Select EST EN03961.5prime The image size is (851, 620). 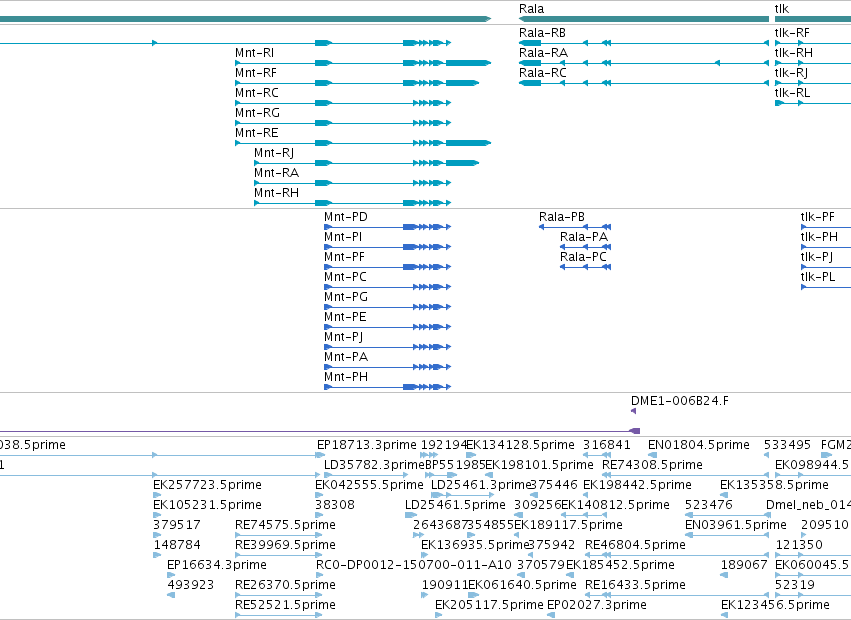(735, 526)
